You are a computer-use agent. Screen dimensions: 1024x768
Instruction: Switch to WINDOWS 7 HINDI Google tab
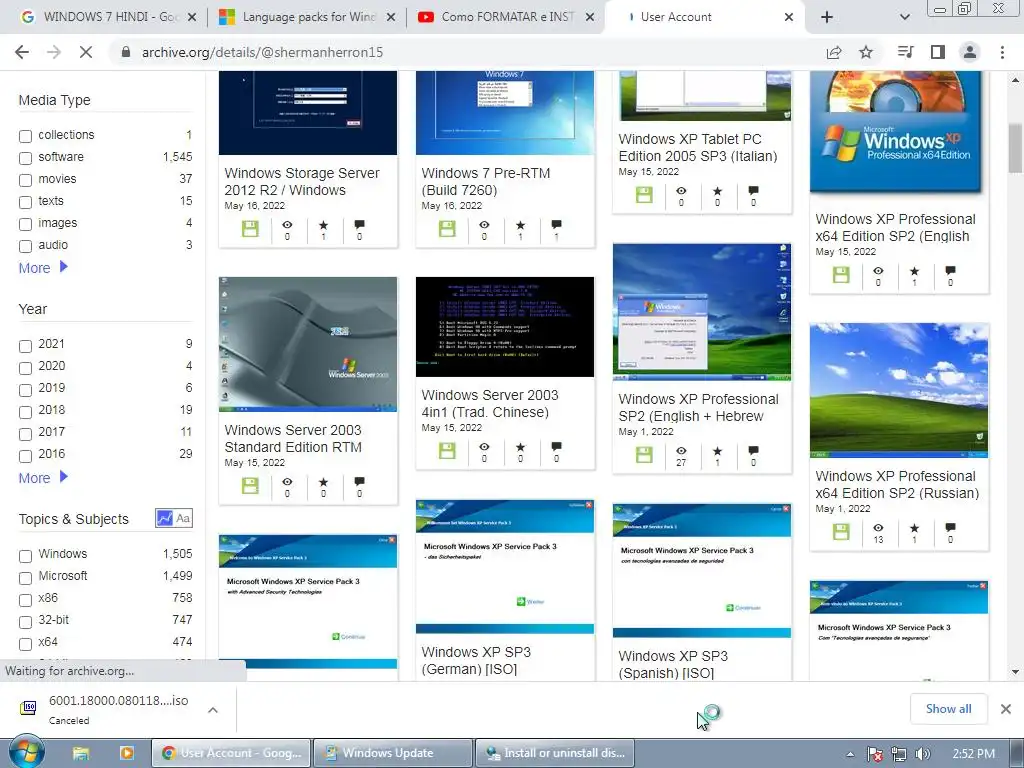pos(109,17)
